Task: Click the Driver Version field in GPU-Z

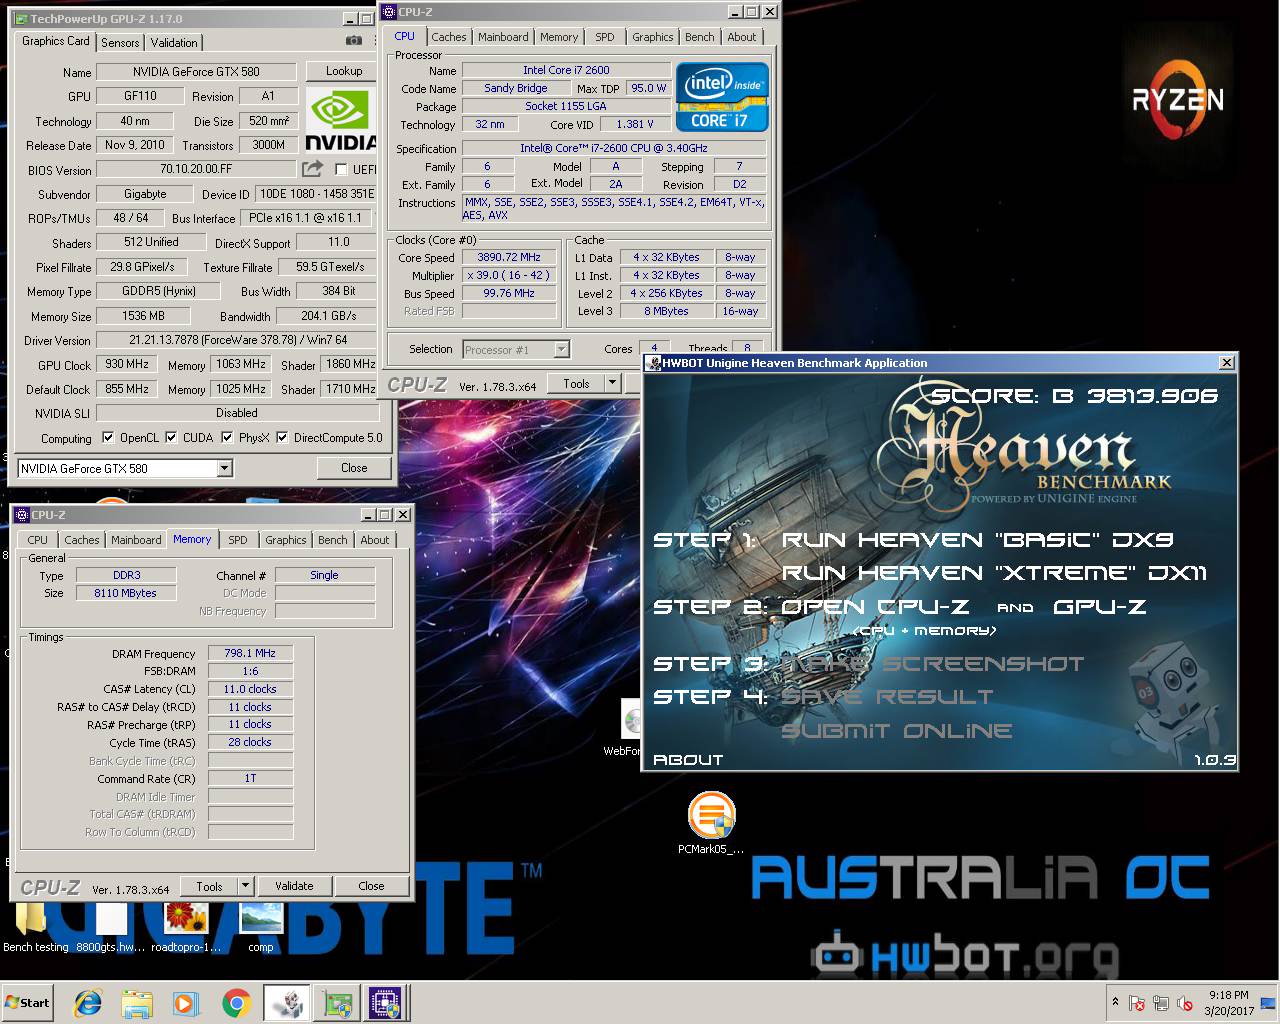Action: click(237, 340)
